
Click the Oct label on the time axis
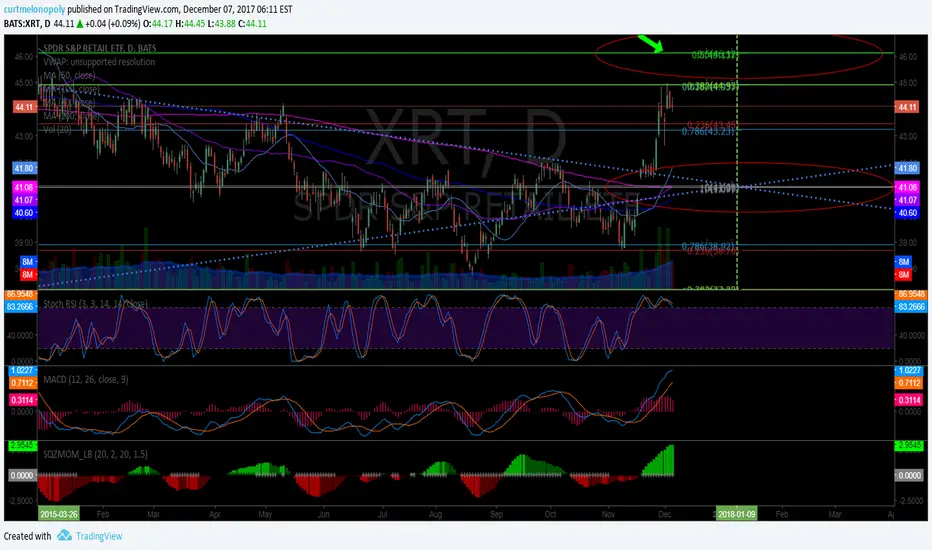[550, 514]
